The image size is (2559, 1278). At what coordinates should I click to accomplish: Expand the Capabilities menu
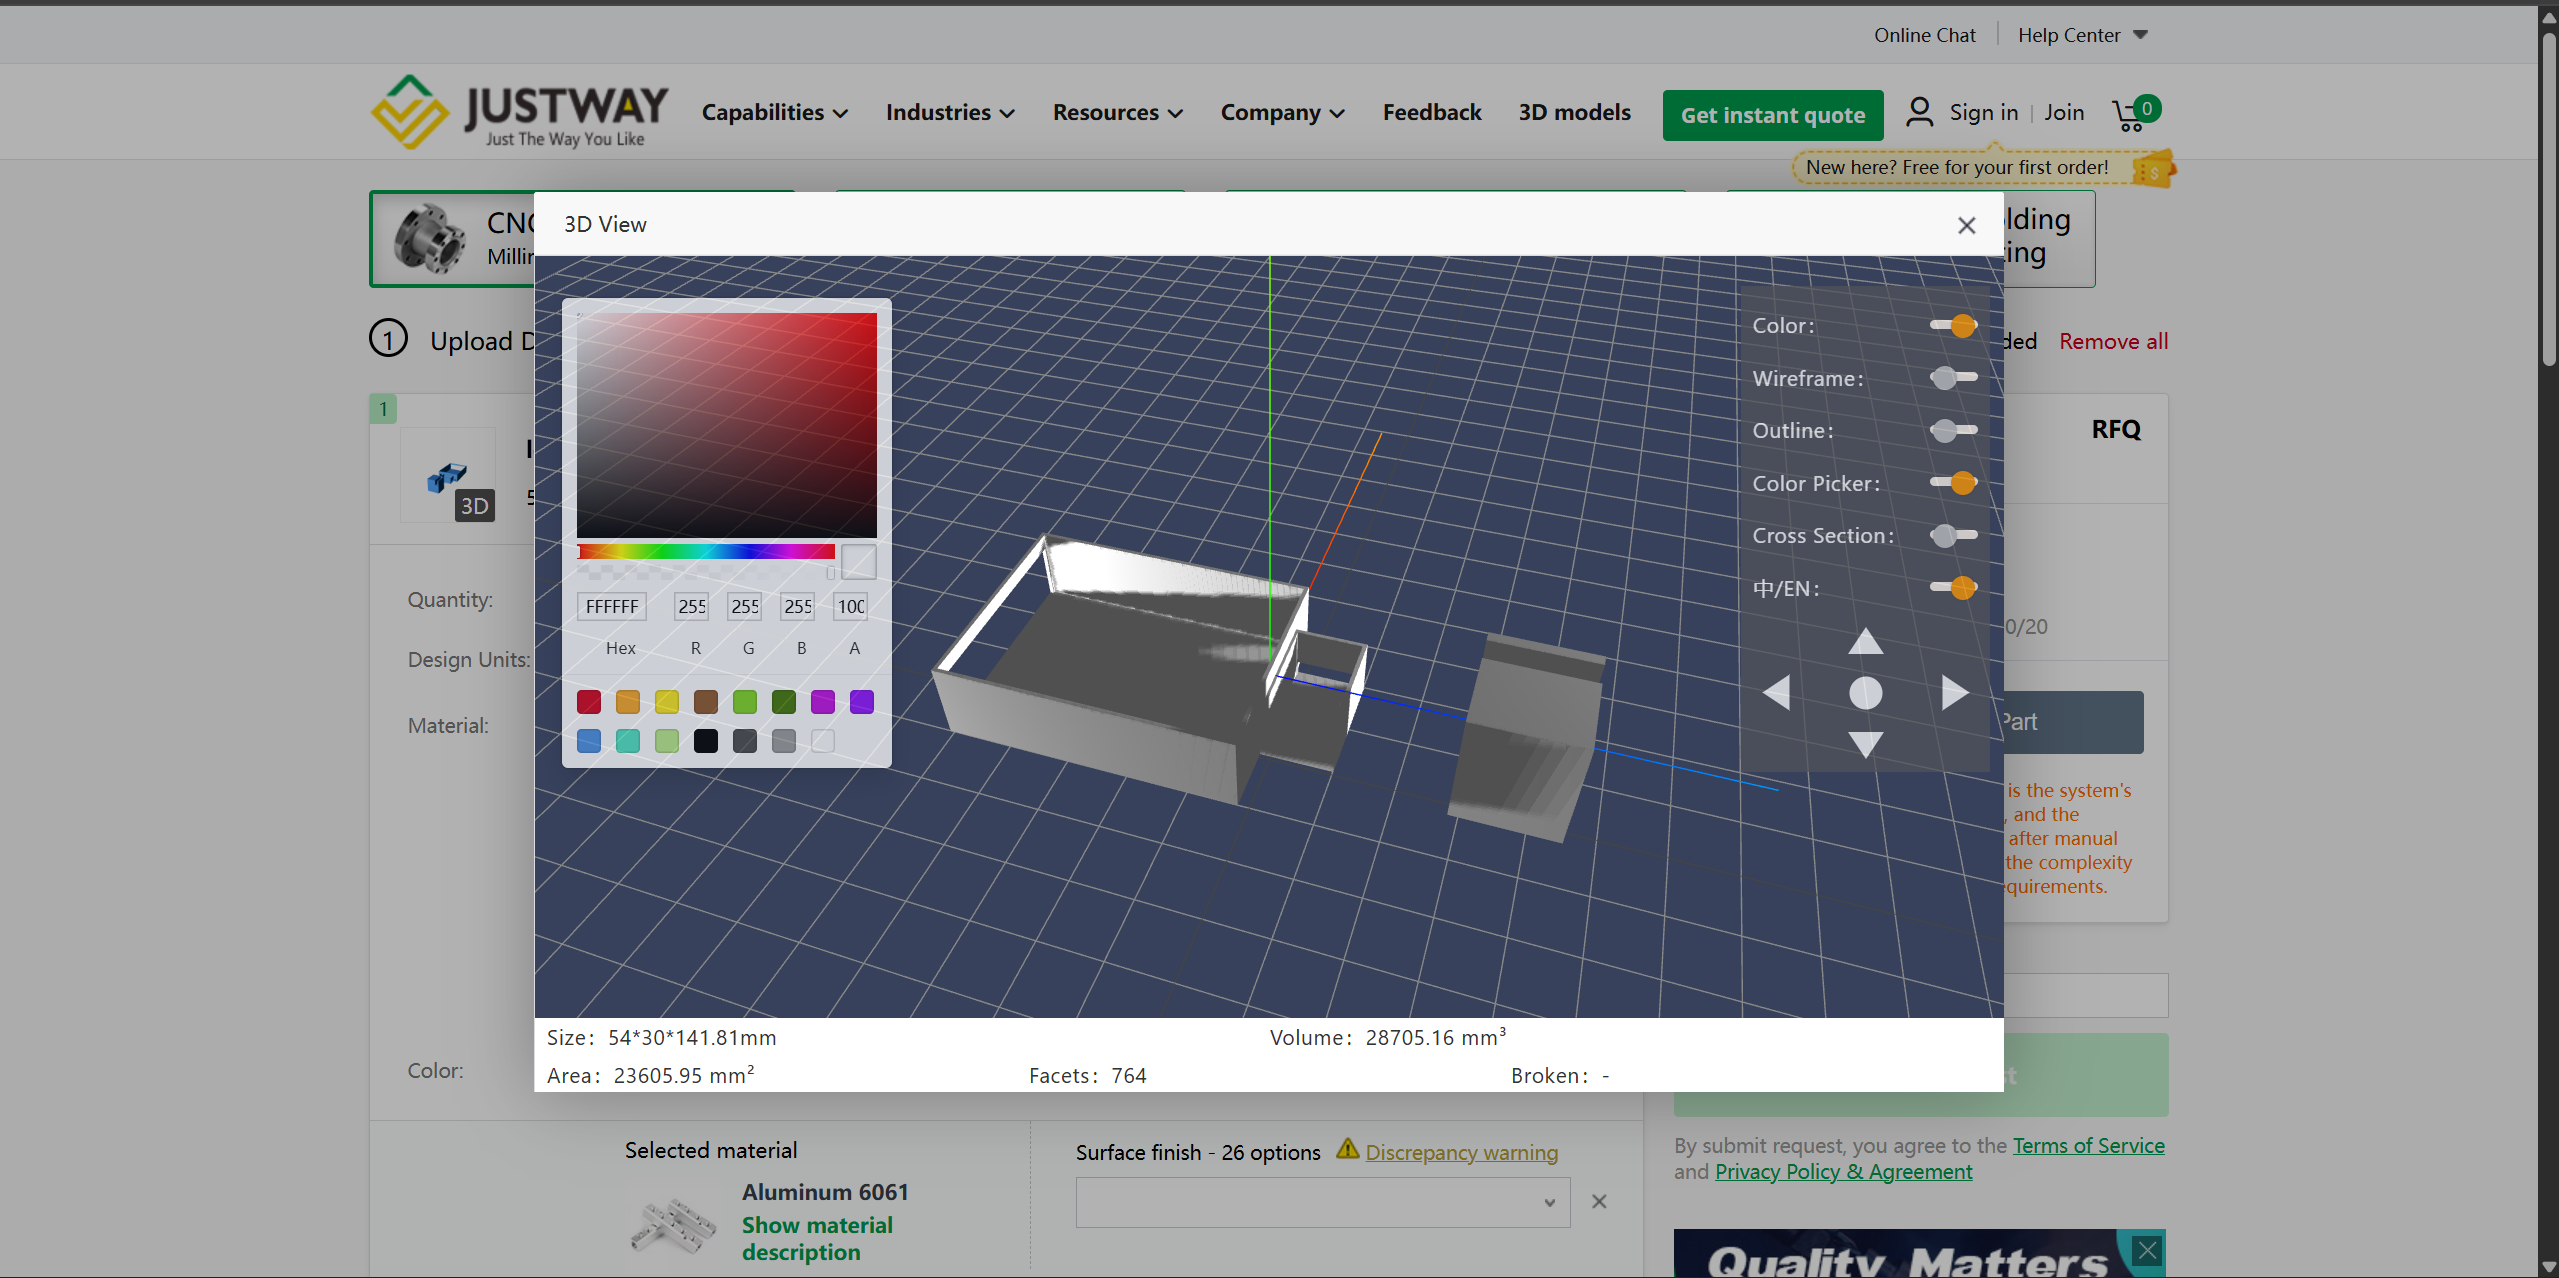(x=774, y=113)
